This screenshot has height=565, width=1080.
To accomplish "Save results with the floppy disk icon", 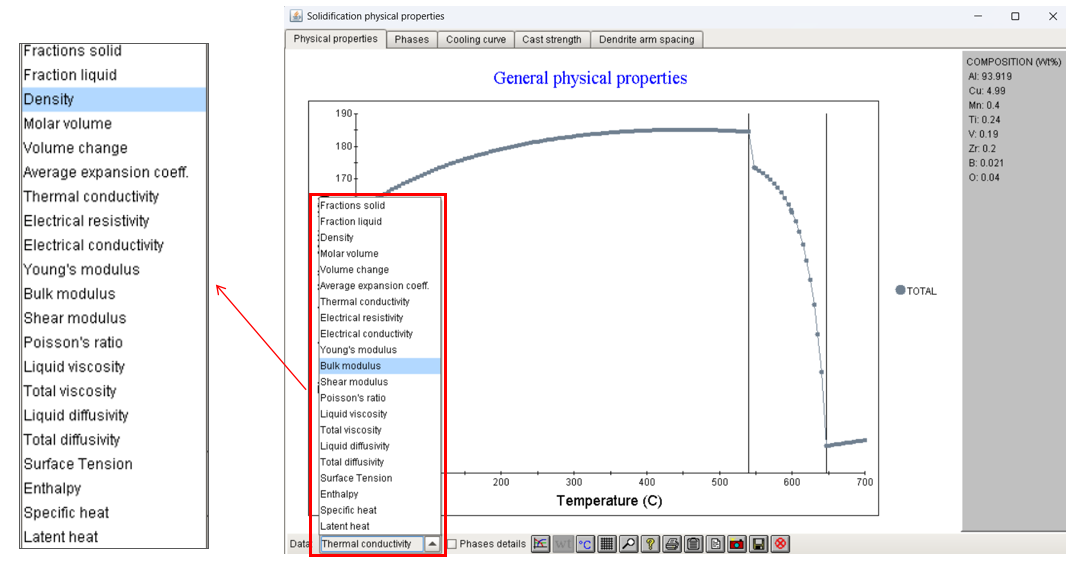I will [x=760, y=544].
